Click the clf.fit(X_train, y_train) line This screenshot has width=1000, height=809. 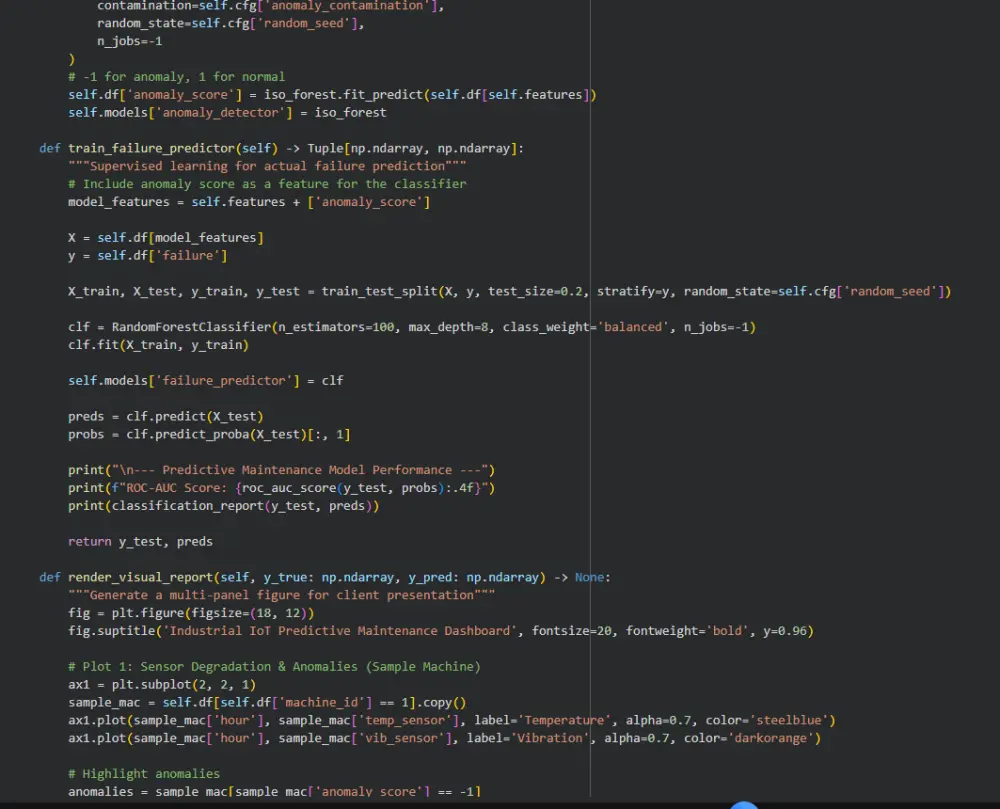[158, 345]
